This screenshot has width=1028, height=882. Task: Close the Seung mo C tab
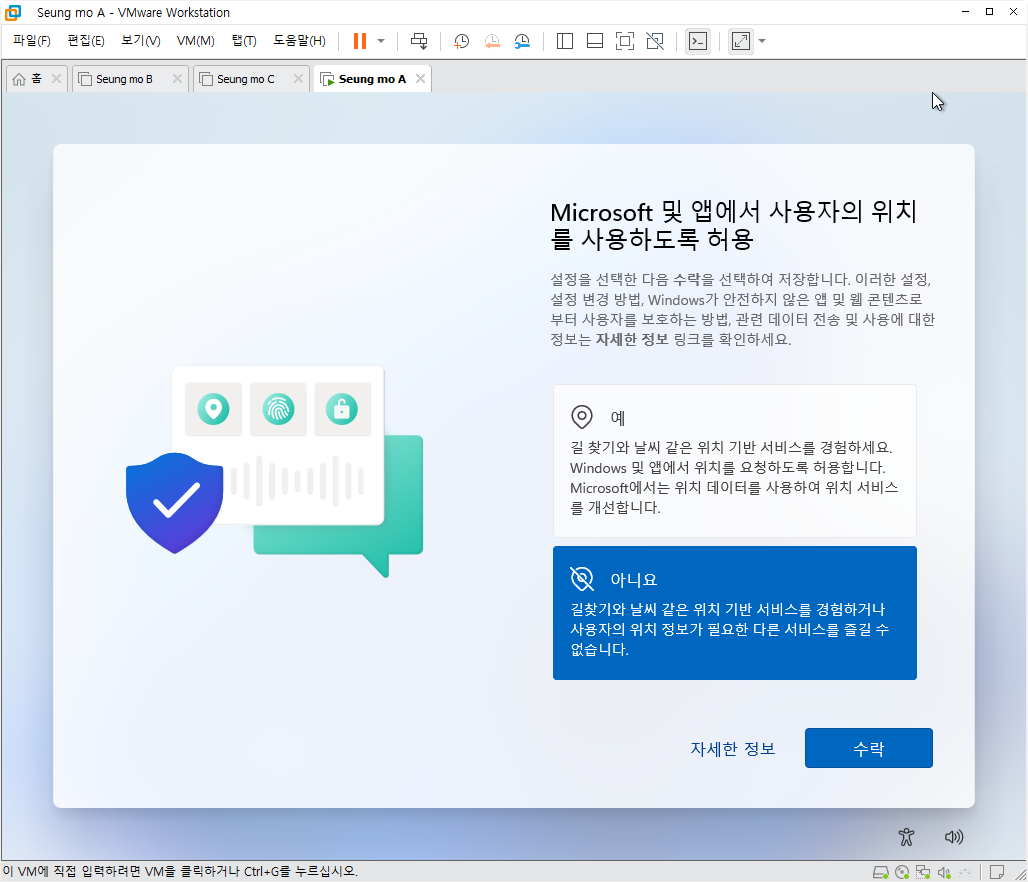(x=298, y=79)
